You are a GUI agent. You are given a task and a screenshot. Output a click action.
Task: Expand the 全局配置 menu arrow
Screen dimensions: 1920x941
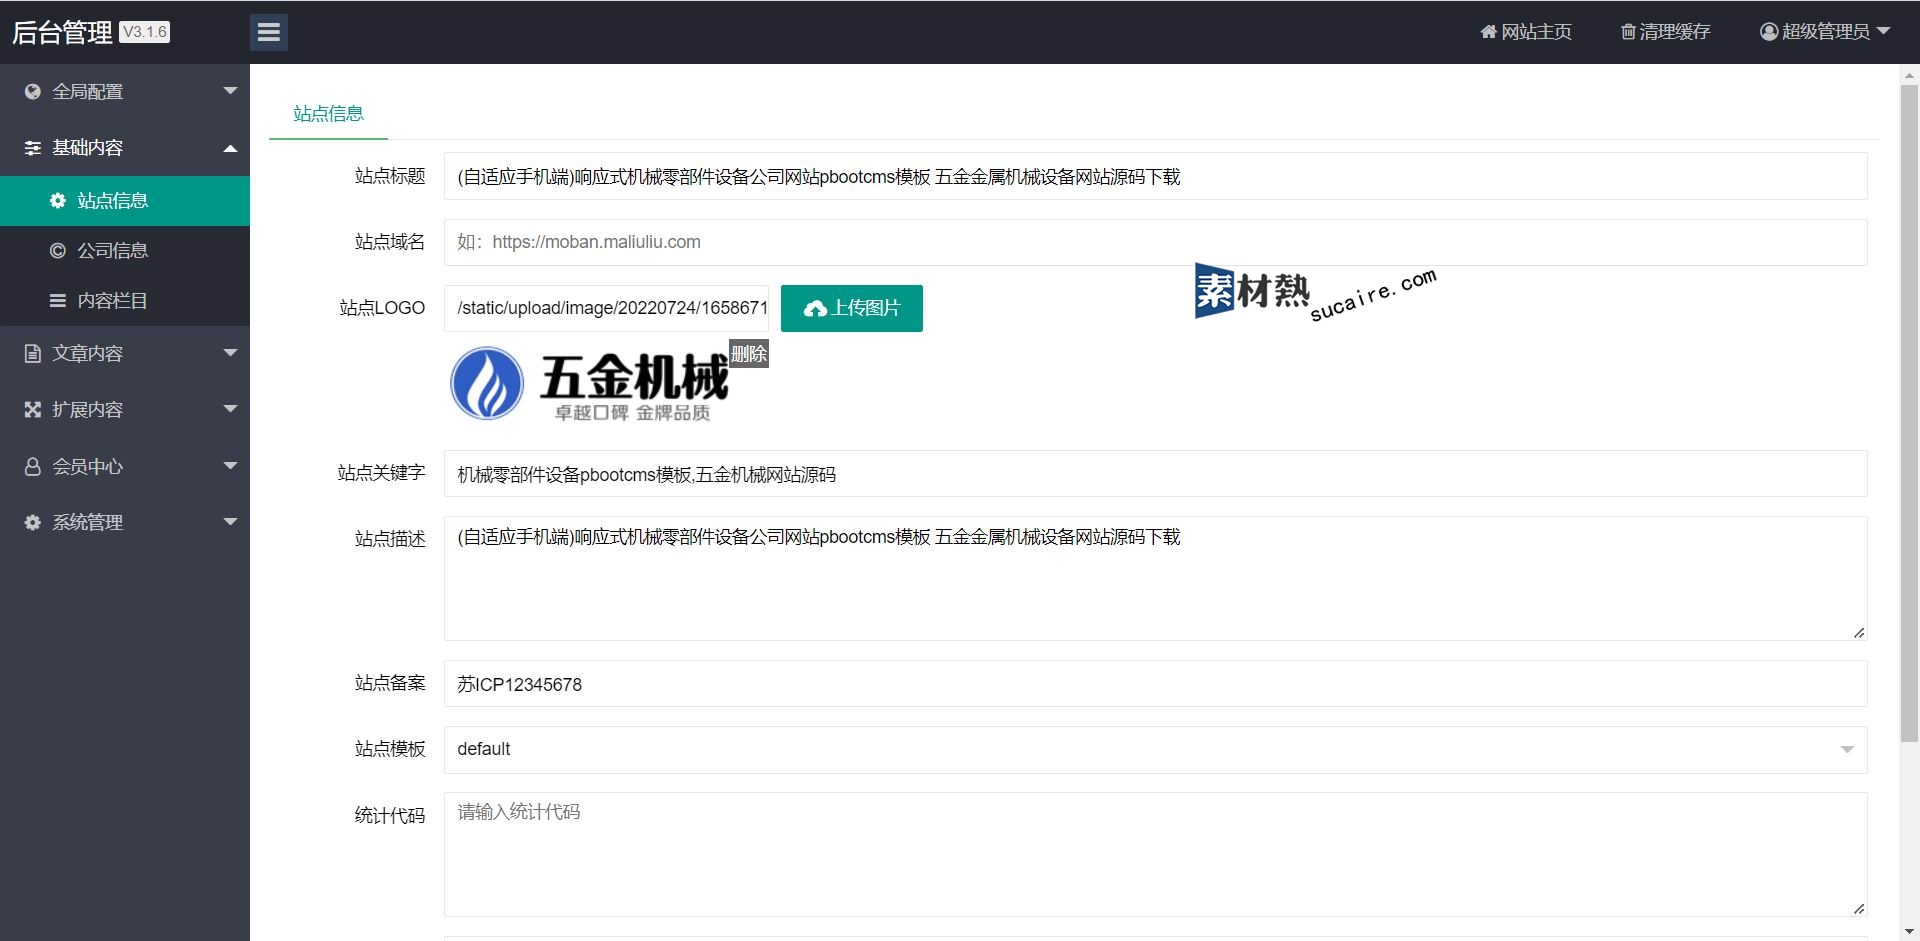[231, 91]
